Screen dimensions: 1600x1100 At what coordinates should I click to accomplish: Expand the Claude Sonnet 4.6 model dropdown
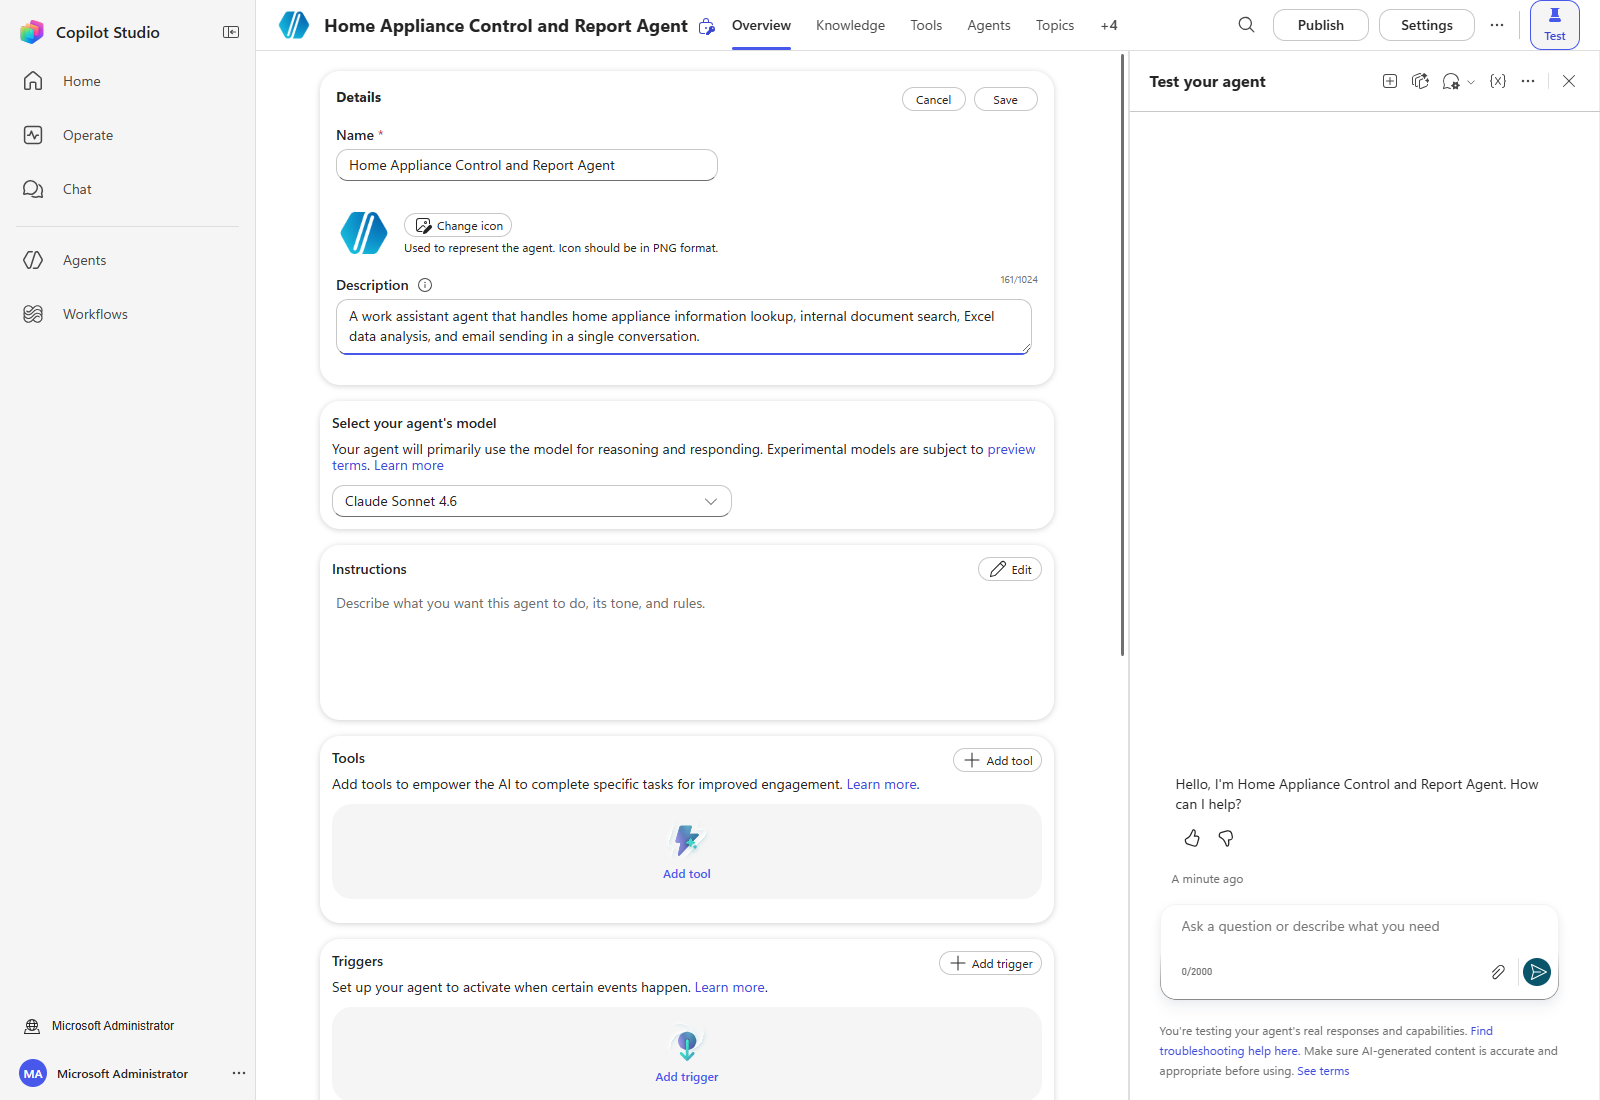click(x=532, y=501)
